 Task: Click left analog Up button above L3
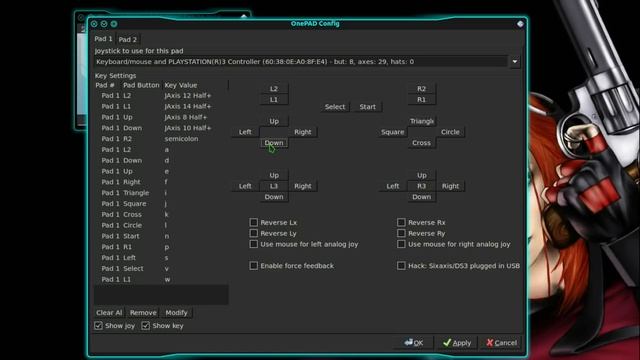tap(274, 175)
